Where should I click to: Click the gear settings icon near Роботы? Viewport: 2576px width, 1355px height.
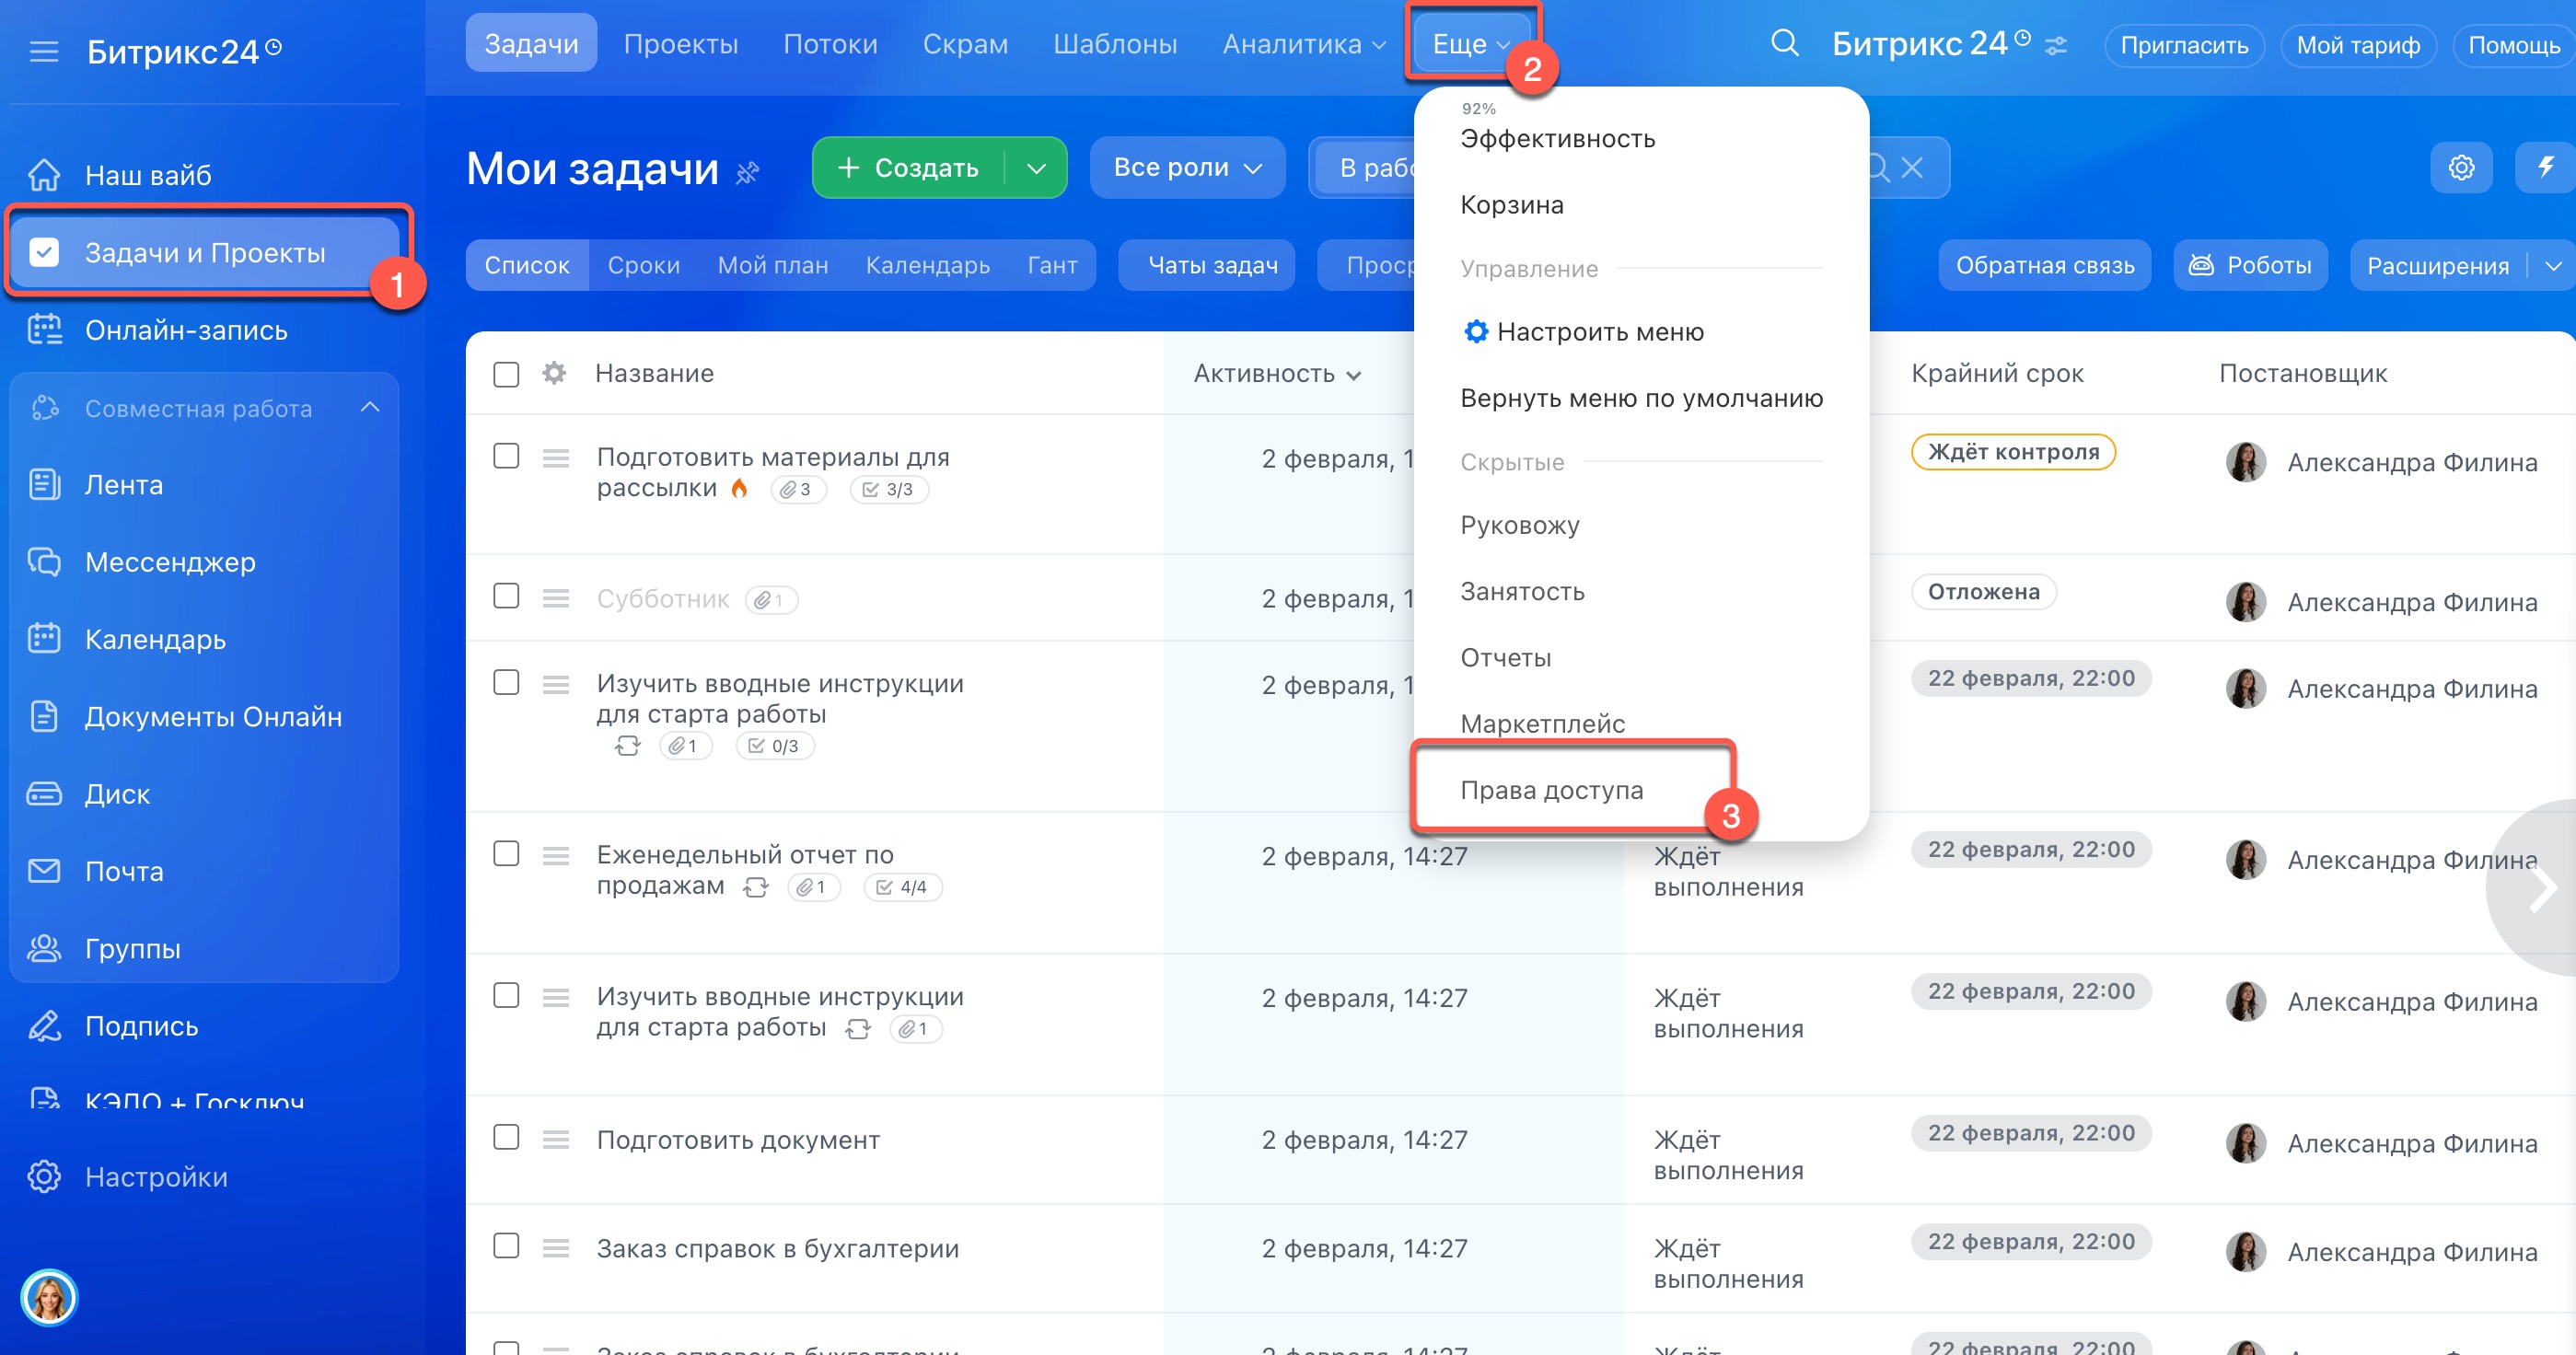click(x=2461, y=167)
